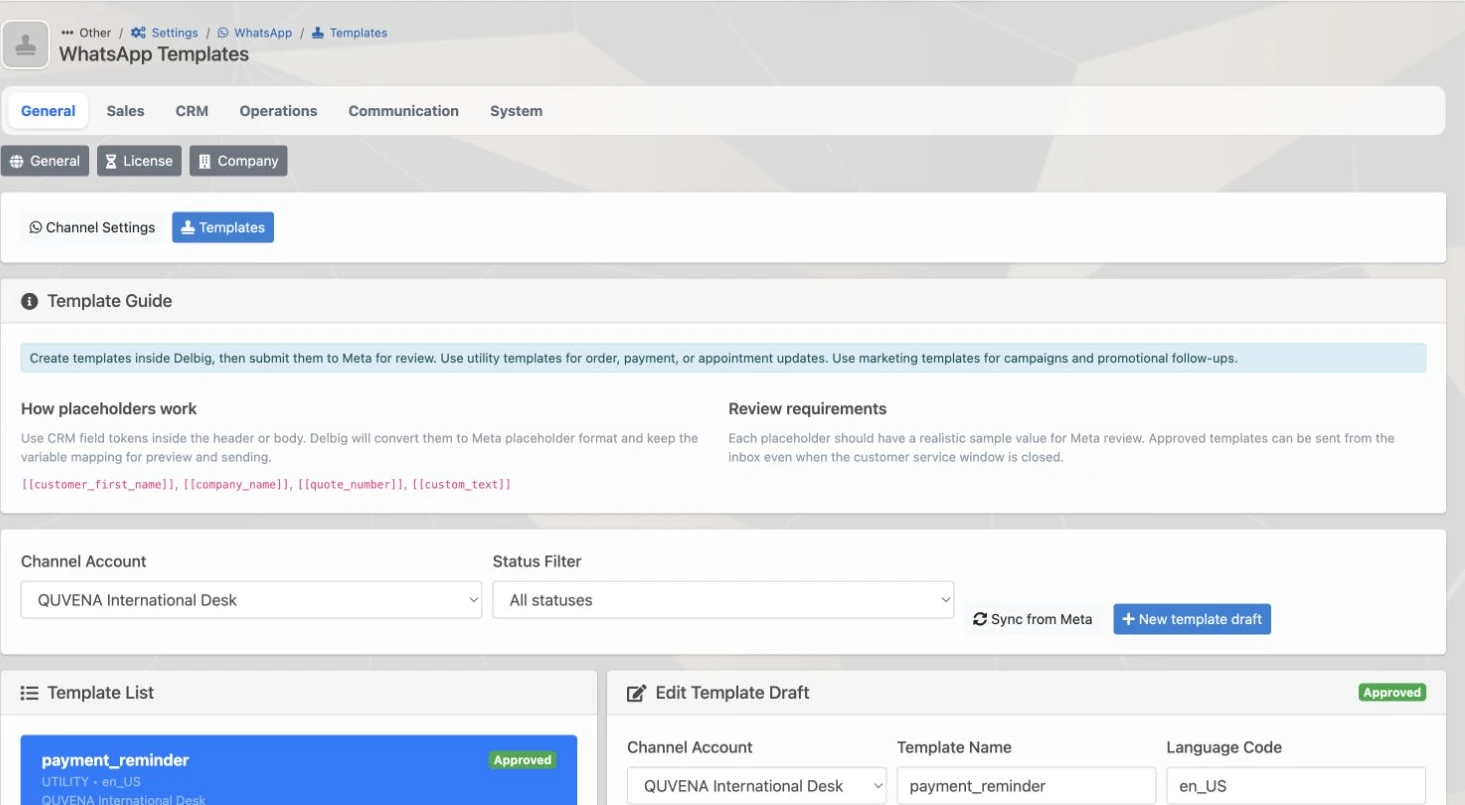Open WhatsApp Channel Settings
Image resolution: width=1465 pixels, height=805 pixels.
[92, 227]
